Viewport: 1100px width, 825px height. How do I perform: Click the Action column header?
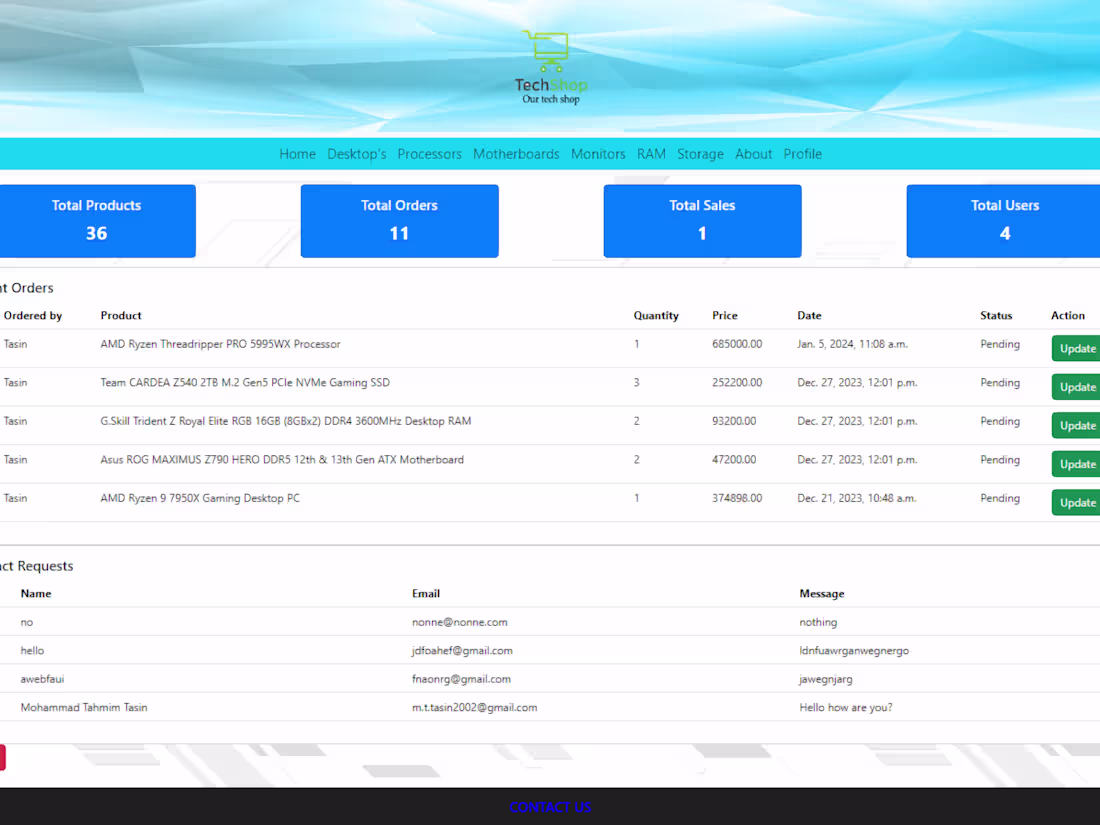(x=1068, y=316)
